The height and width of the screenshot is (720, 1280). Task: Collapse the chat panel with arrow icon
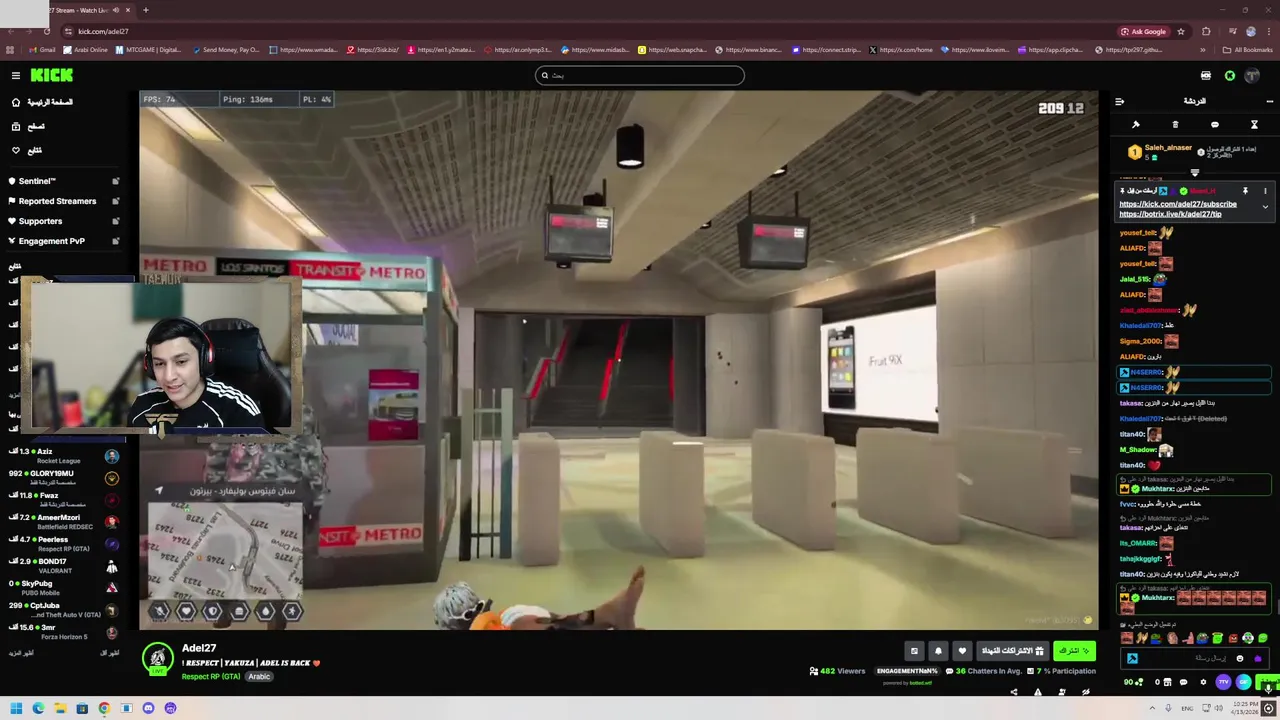1119,101
